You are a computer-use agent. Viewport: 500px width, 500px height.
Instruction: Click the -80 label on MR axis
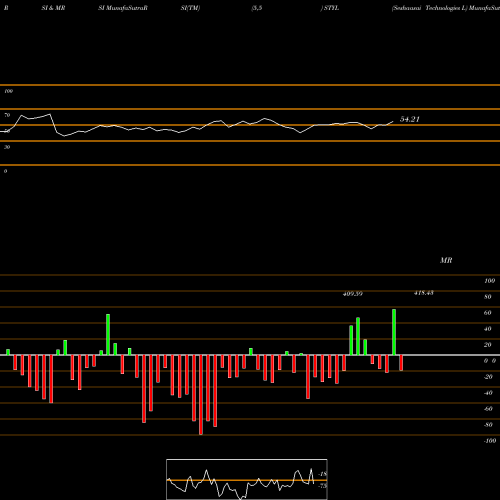[x=488, y=425]
